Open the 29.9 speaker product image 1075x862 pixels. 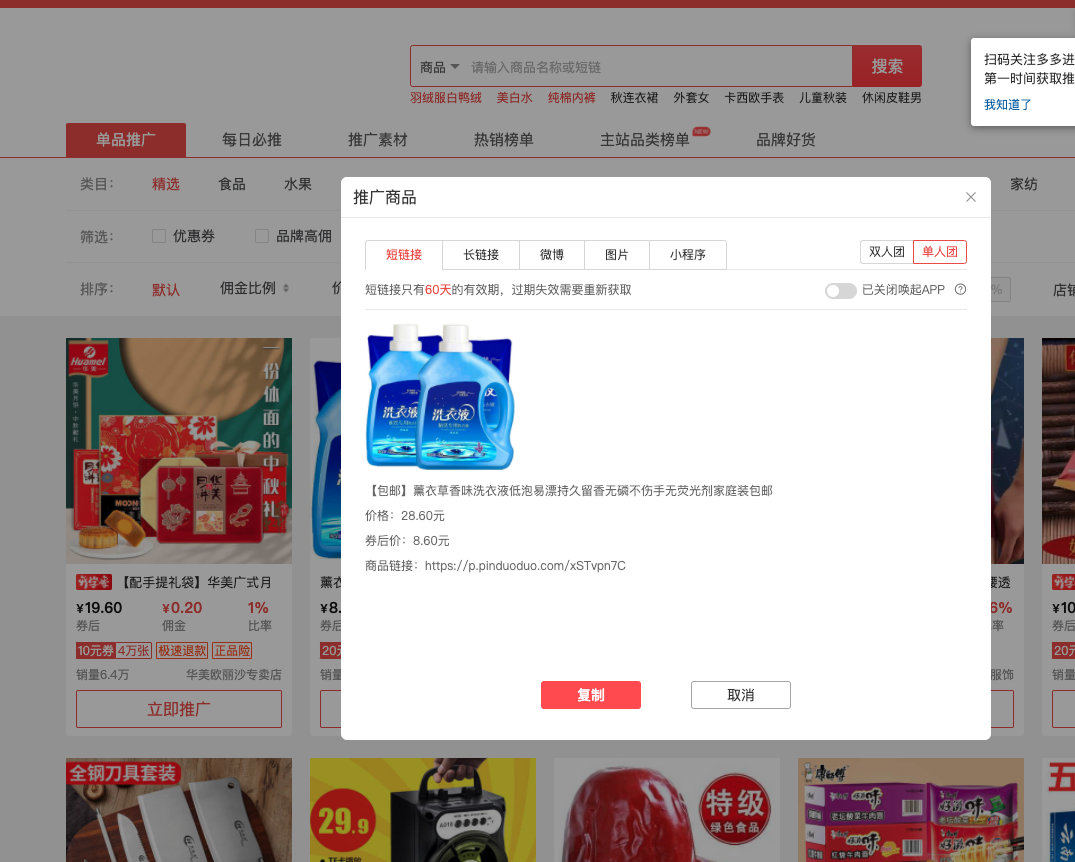[423, 810]
